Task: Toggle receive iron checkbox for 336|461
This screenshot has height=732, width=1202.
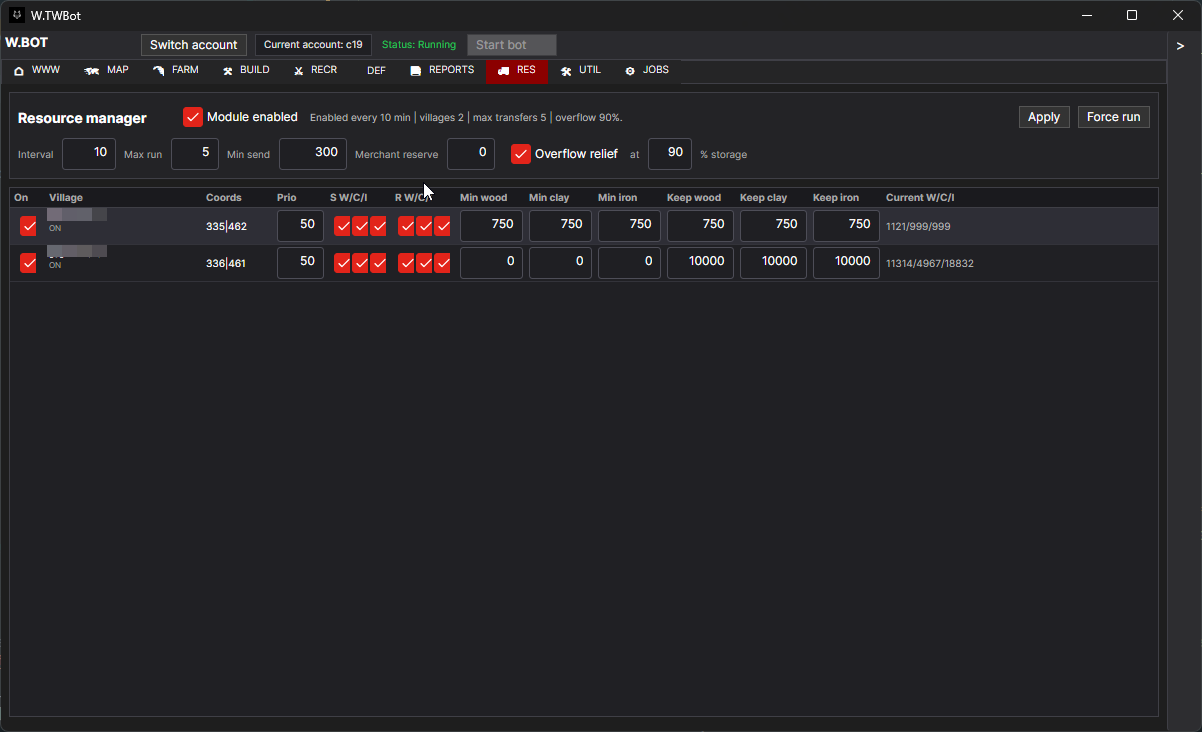Action: [443, 263]
